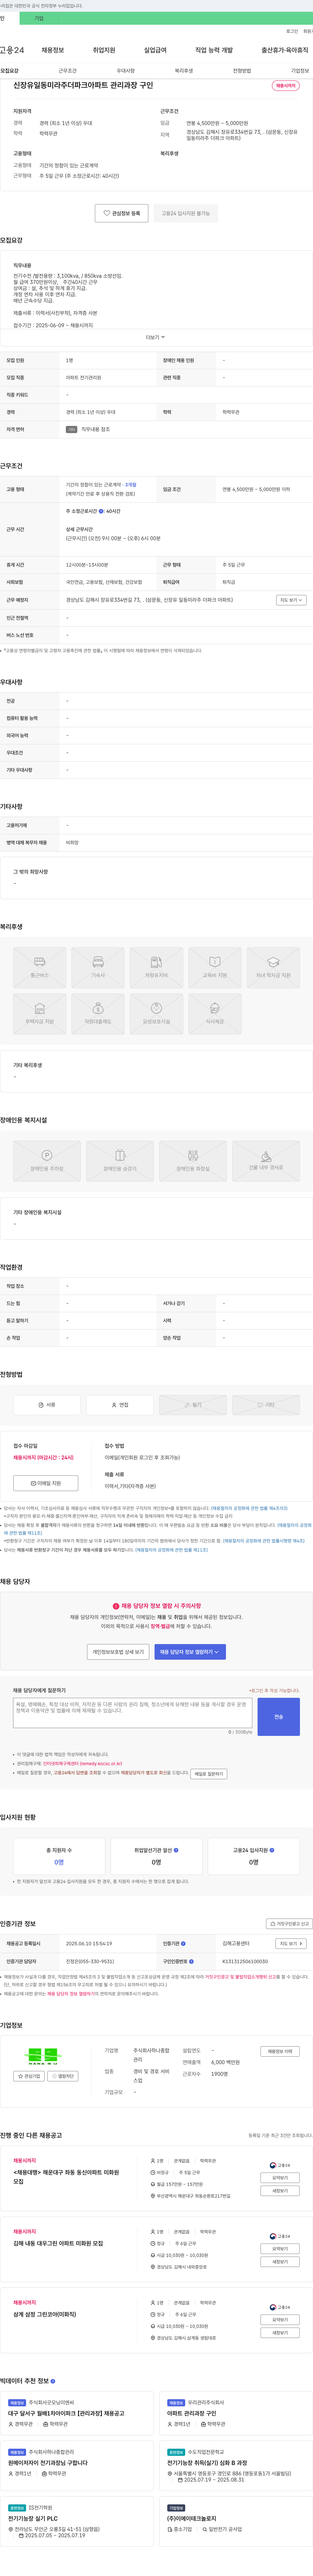Click the 직원대출제도 welfare icon

pos(98,1014)
